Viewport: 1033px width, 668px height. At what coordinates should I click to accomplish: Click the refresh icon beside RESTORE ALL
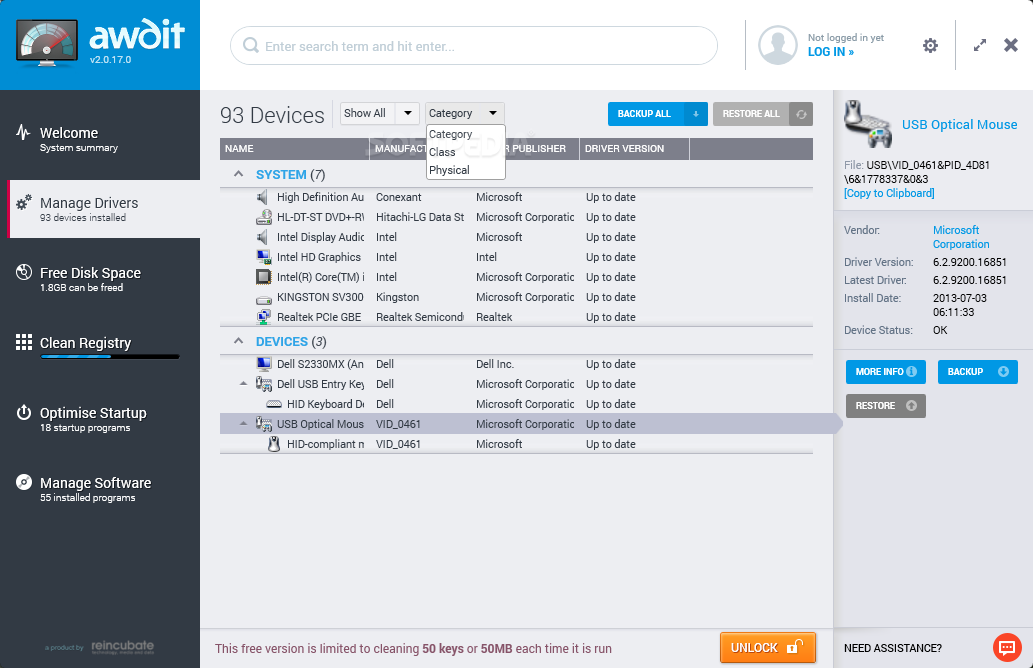click(801, 114)
